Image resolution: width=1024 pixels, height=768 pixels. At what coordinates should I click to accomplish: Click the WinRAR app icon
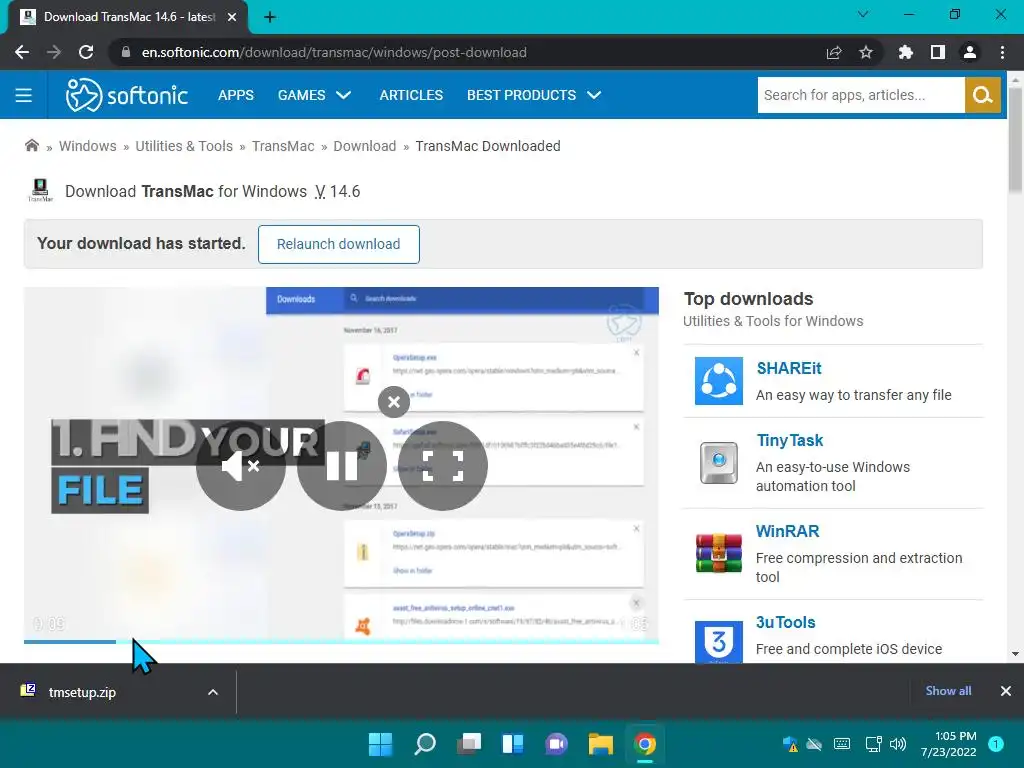pyautogui.click(x=718, y=553)
